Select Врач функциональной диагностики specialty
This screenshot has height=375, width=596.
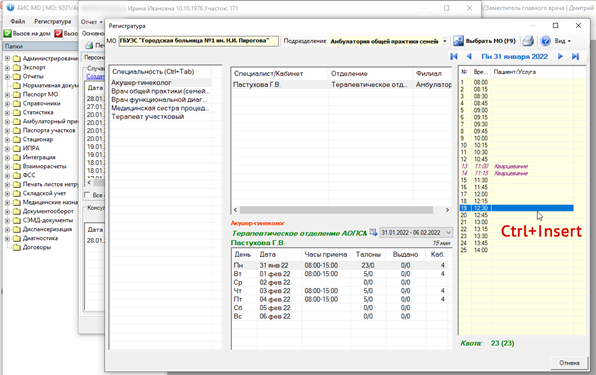coord(161,100)
